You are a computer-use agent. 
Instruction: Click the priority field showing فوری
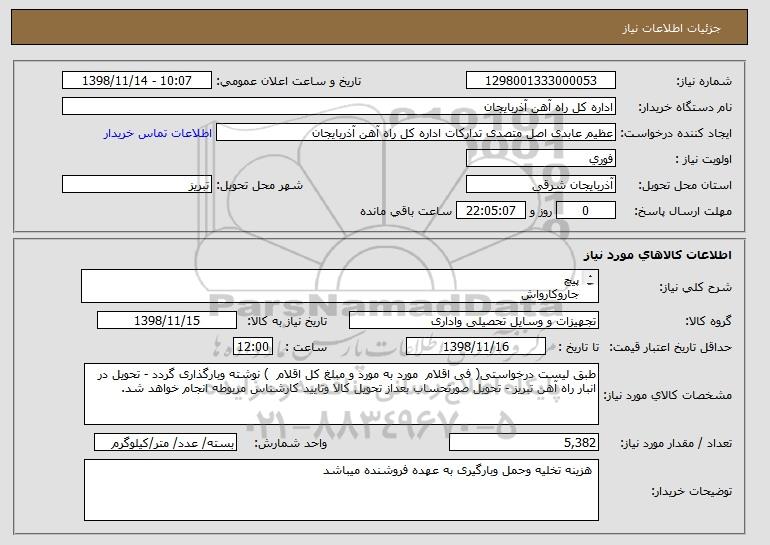(x=541, y=159)
